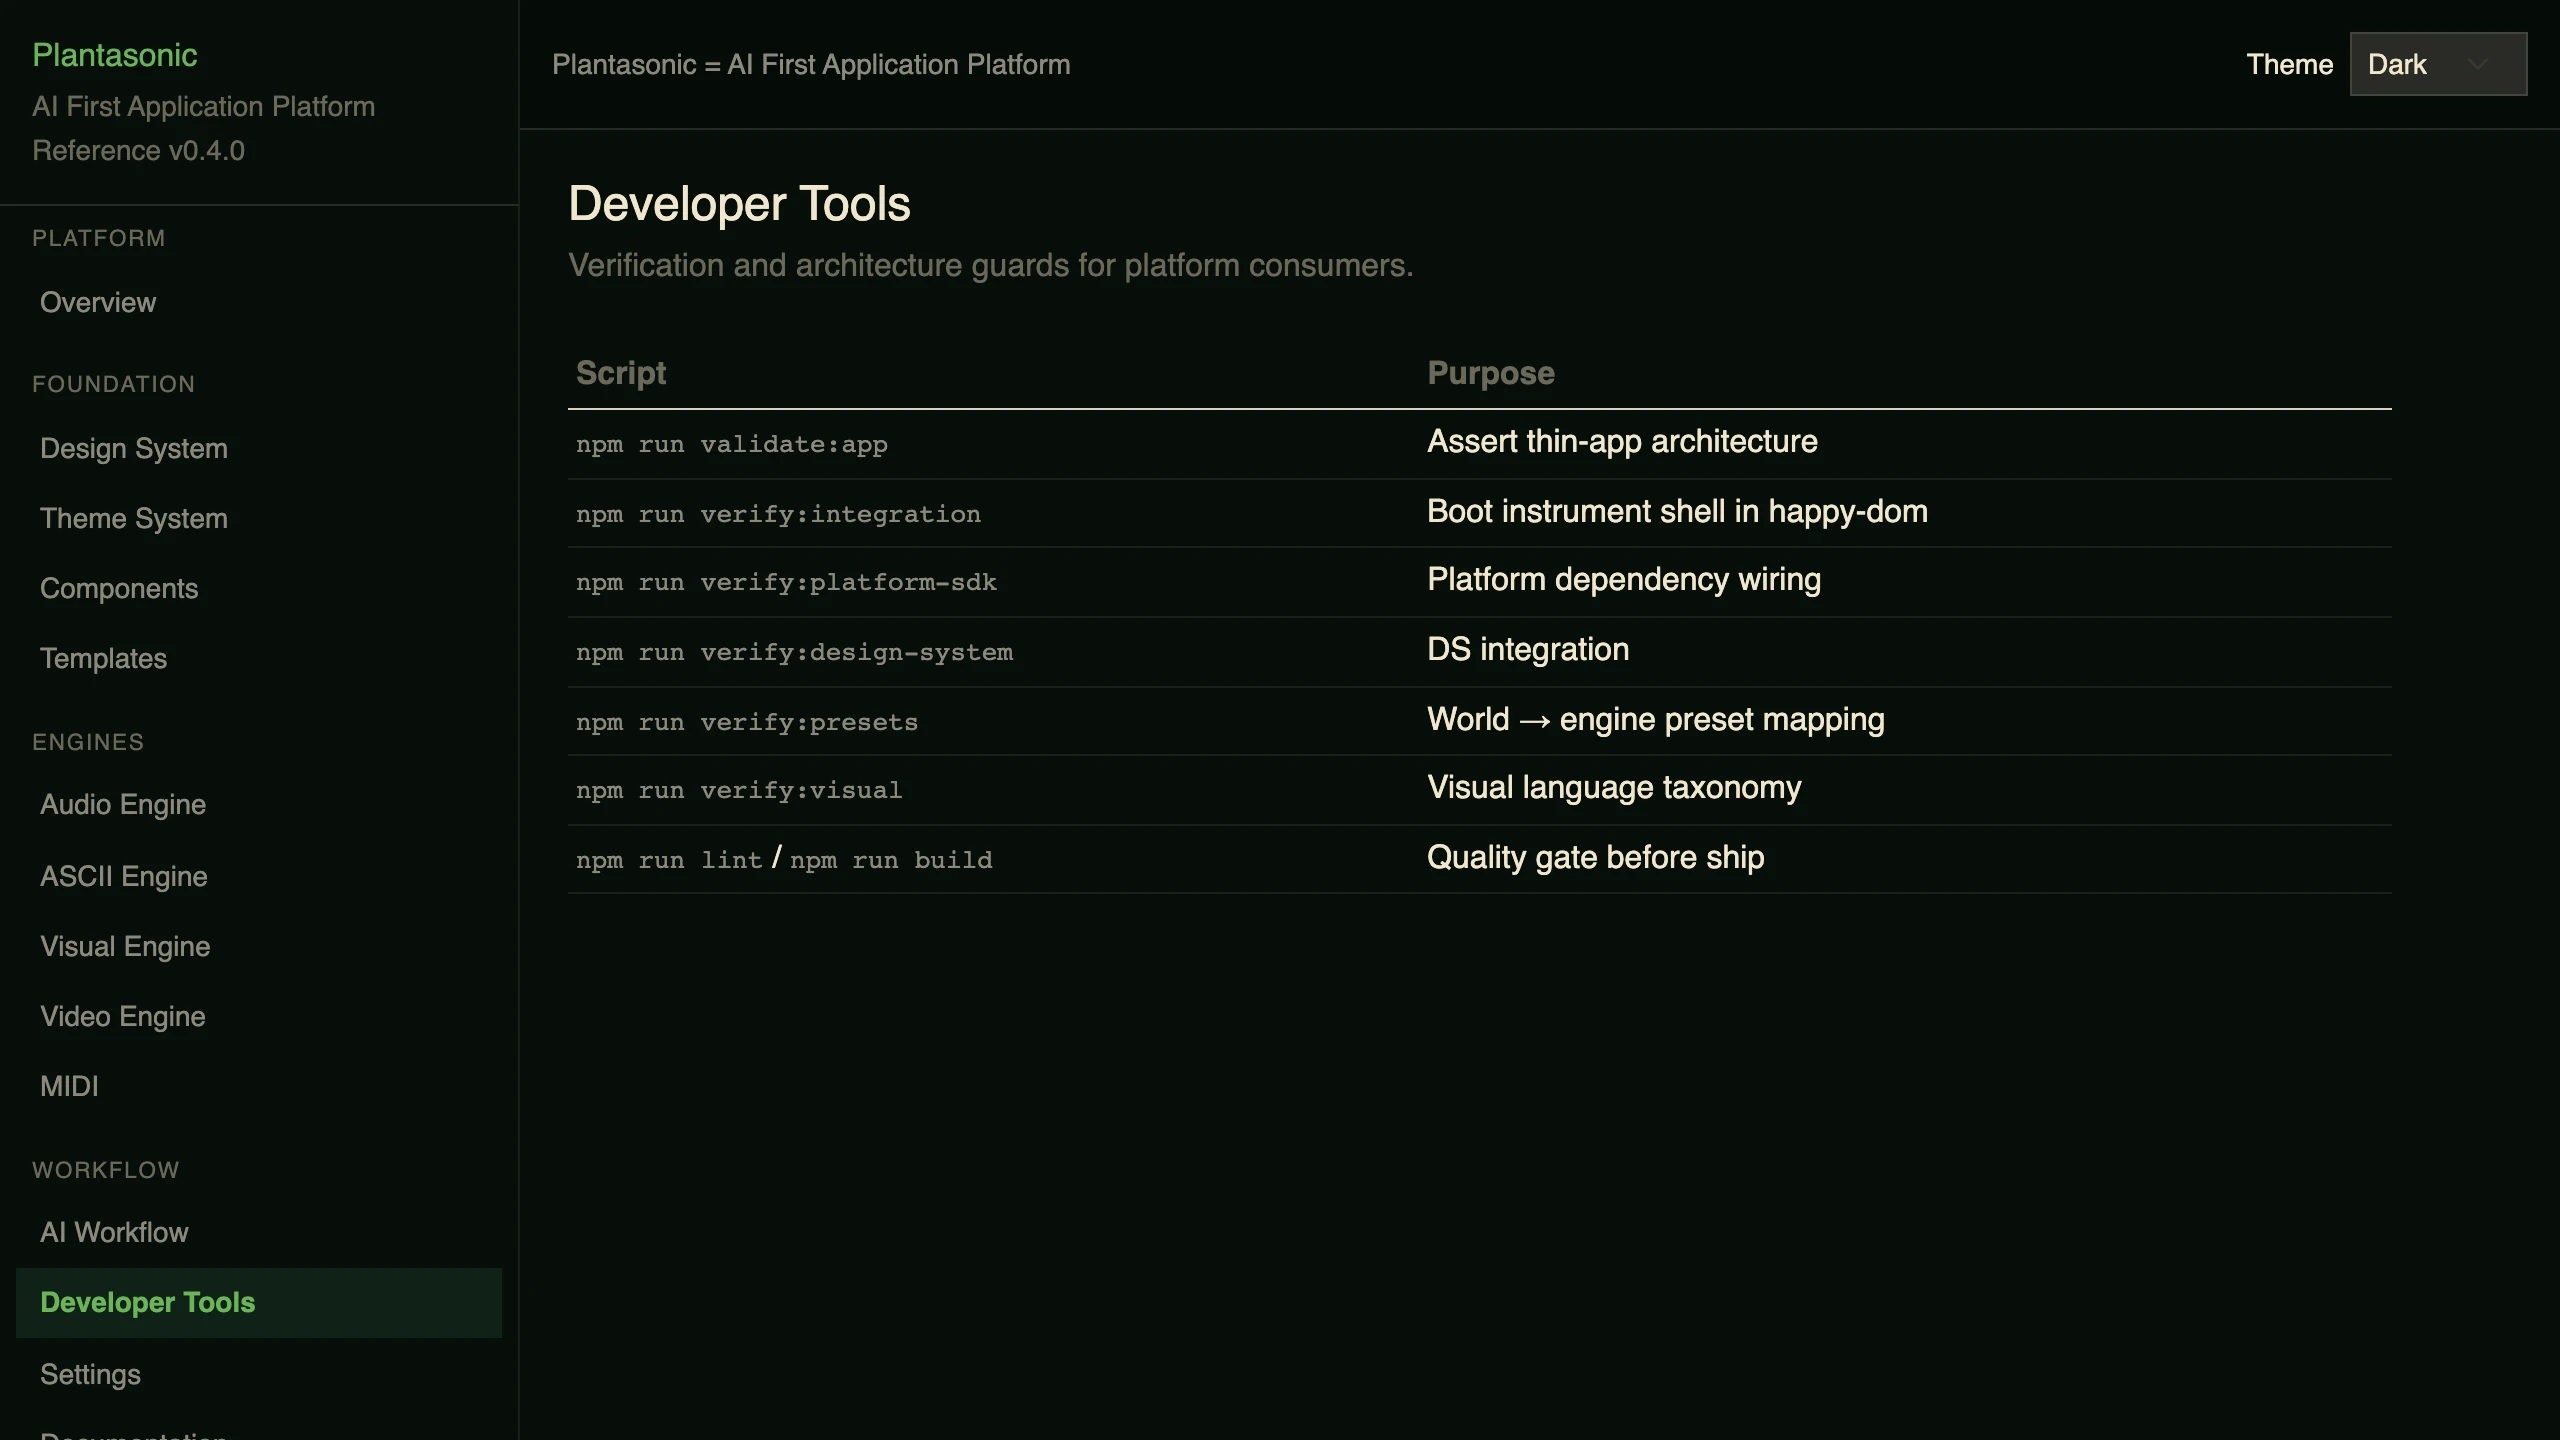Click the 'npm run lint' code text
This screenshot has width=2560, height=1440.
click(x=669, y=860)
